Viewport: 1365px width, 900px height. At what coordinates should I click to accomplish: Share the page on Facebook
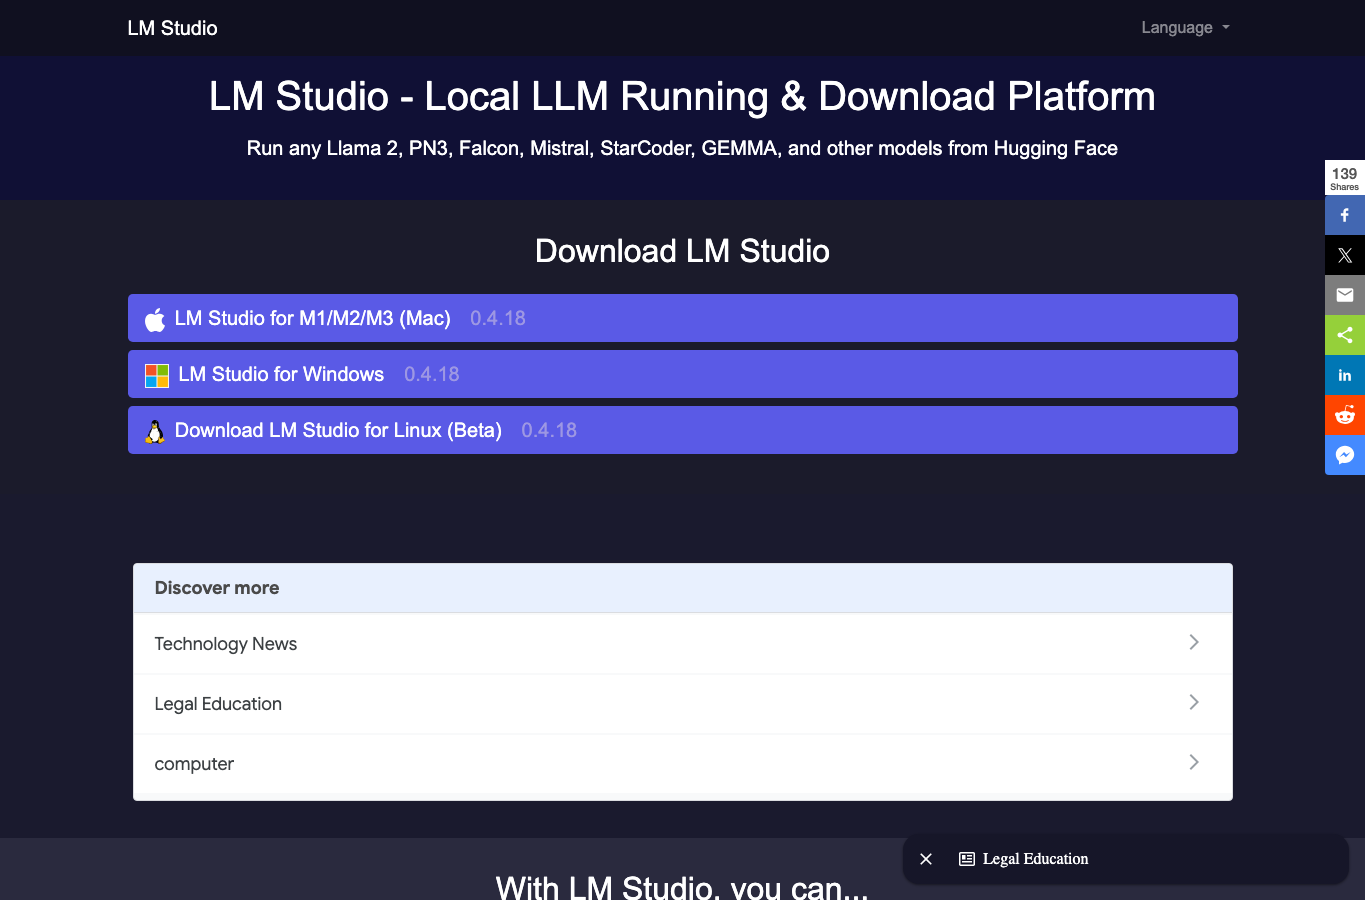click(x=1345, y=215)
